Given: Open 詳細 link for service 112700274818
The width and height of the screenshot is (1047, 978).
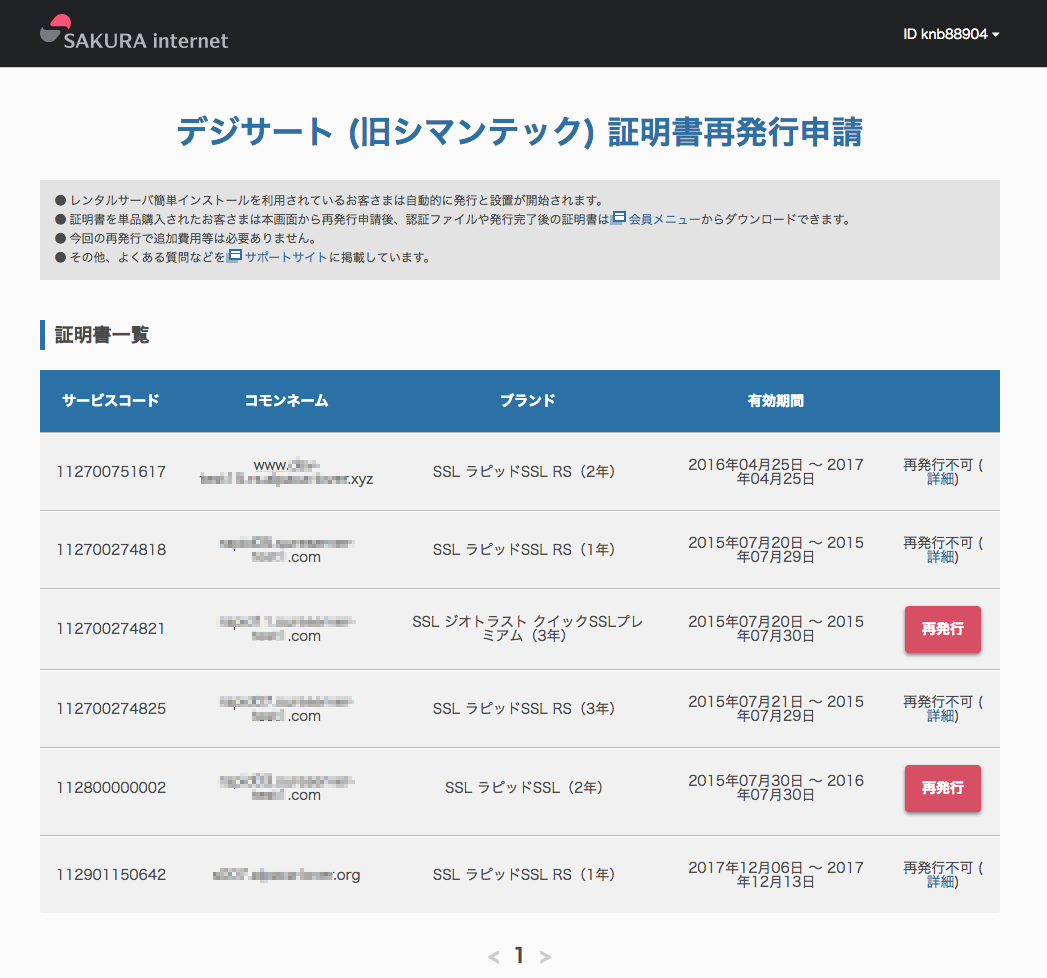Looking at the screenshot, I should pyautogui.click(x=941, y=557).
